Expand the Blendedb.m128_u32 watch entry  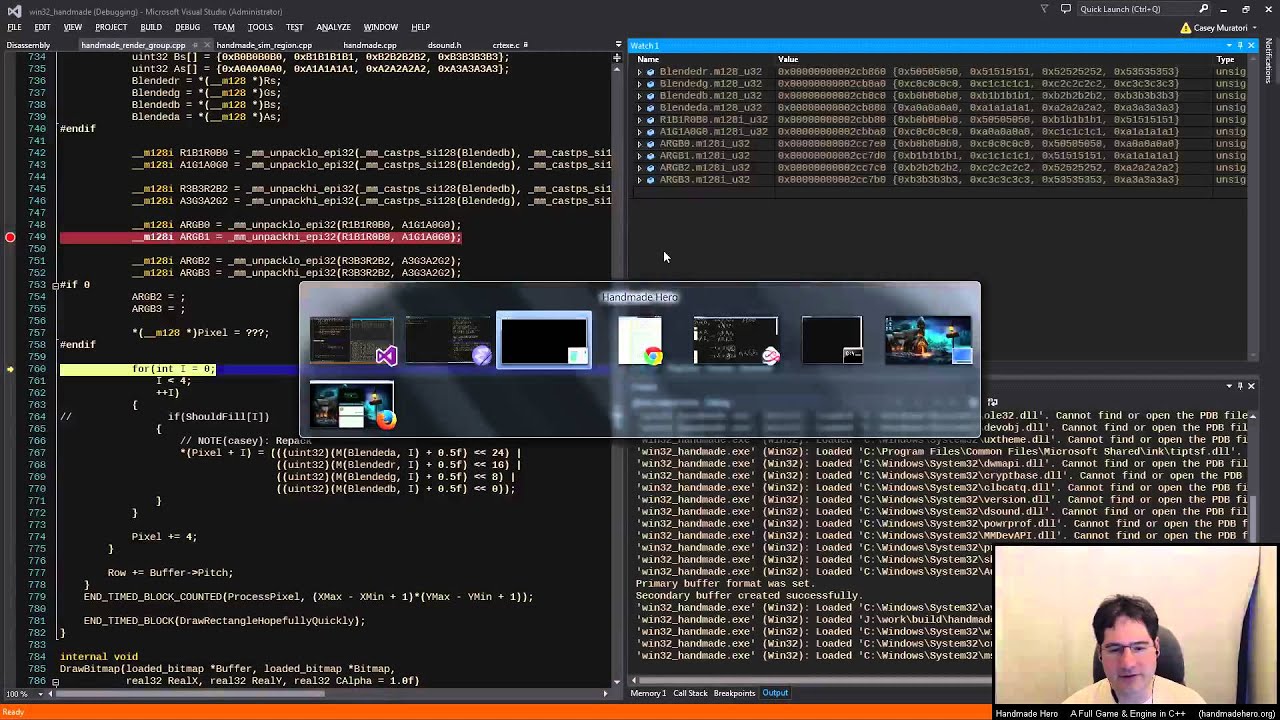(640, 96)
